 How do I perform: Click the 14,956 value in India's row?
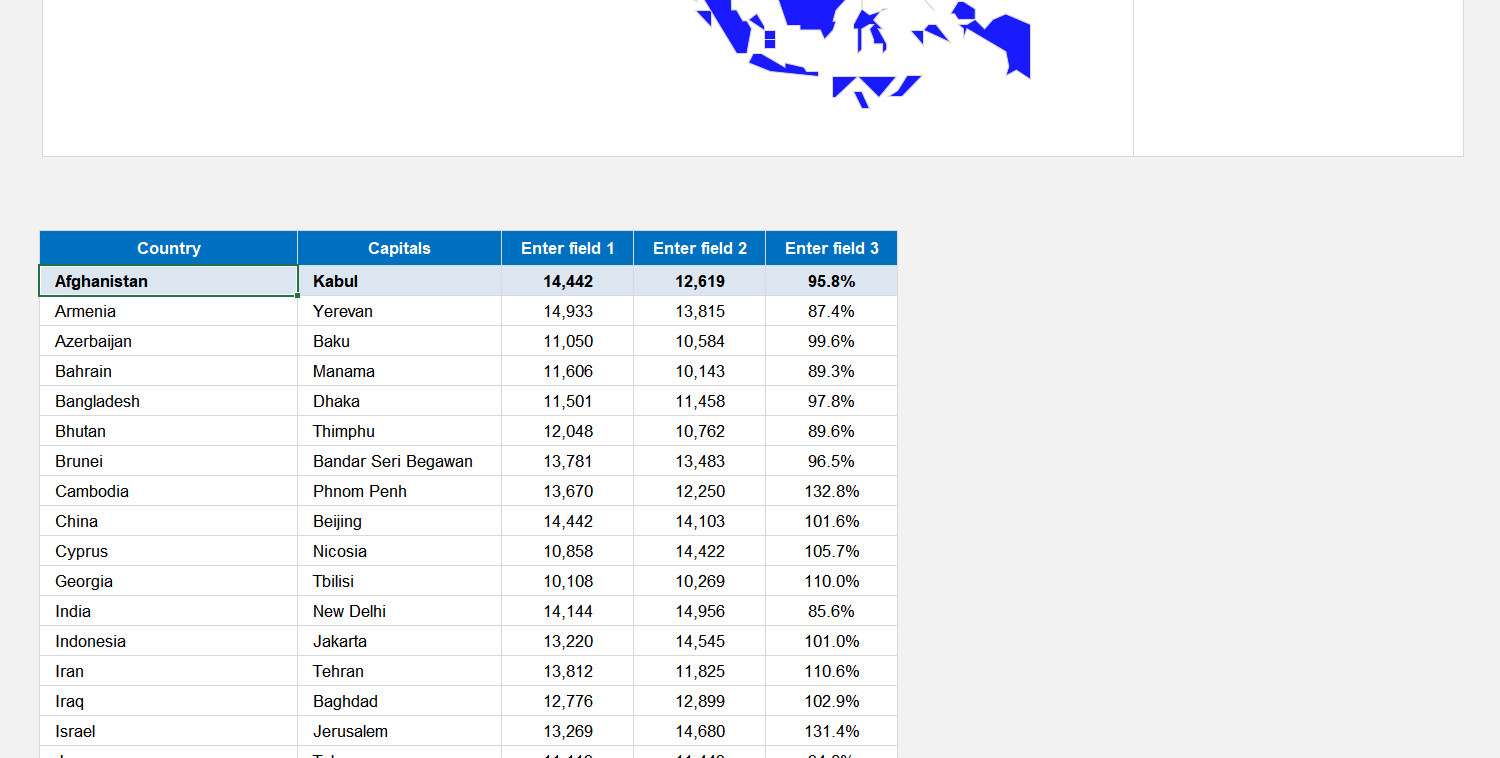[699, 611]
